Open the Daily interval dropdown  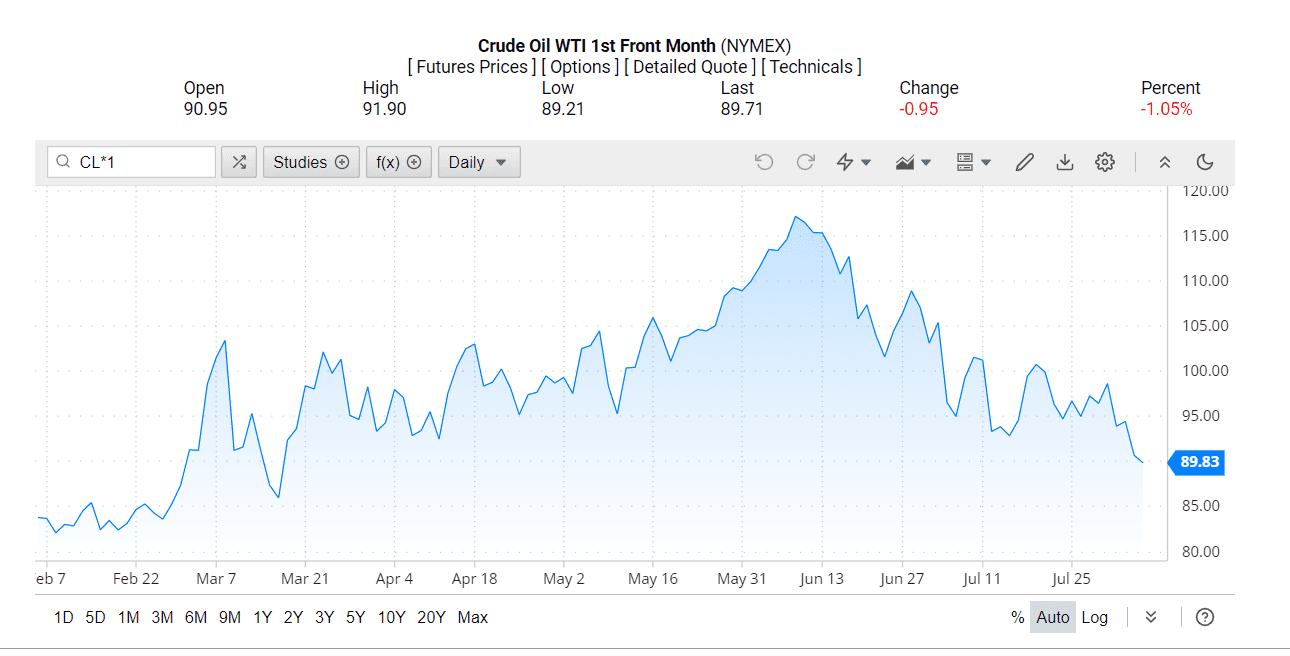pos(479,162)
